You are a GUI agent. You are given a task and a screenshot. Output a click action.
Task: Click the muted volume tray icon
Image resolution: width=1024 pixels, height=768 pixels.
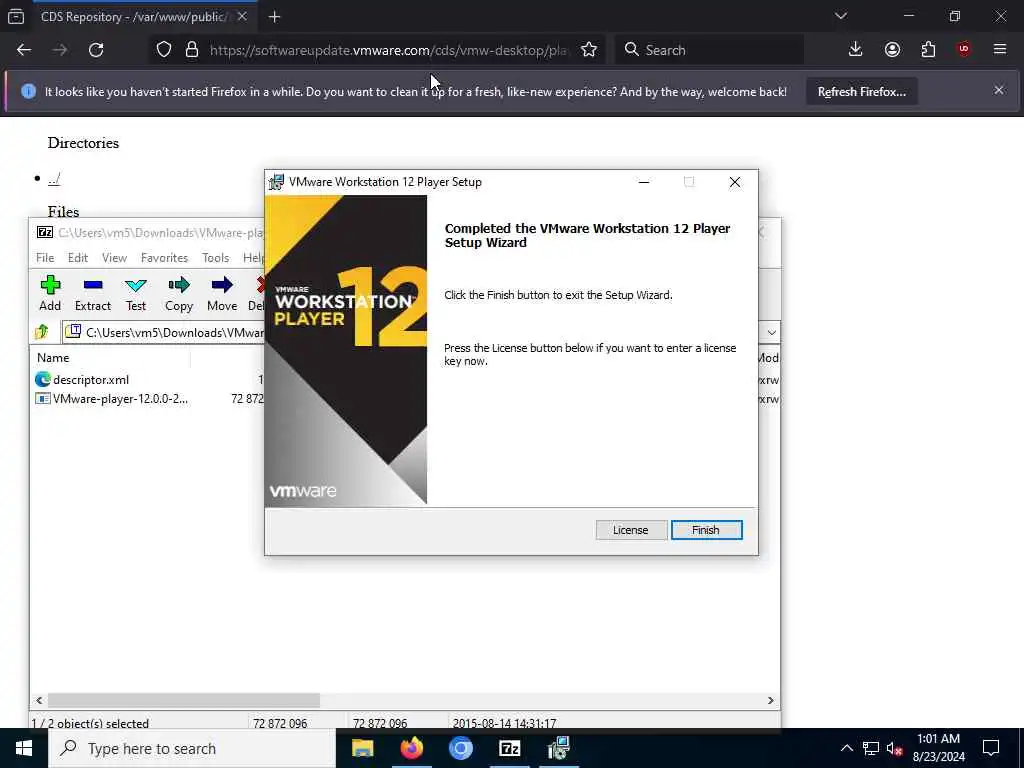coord(894,749)
